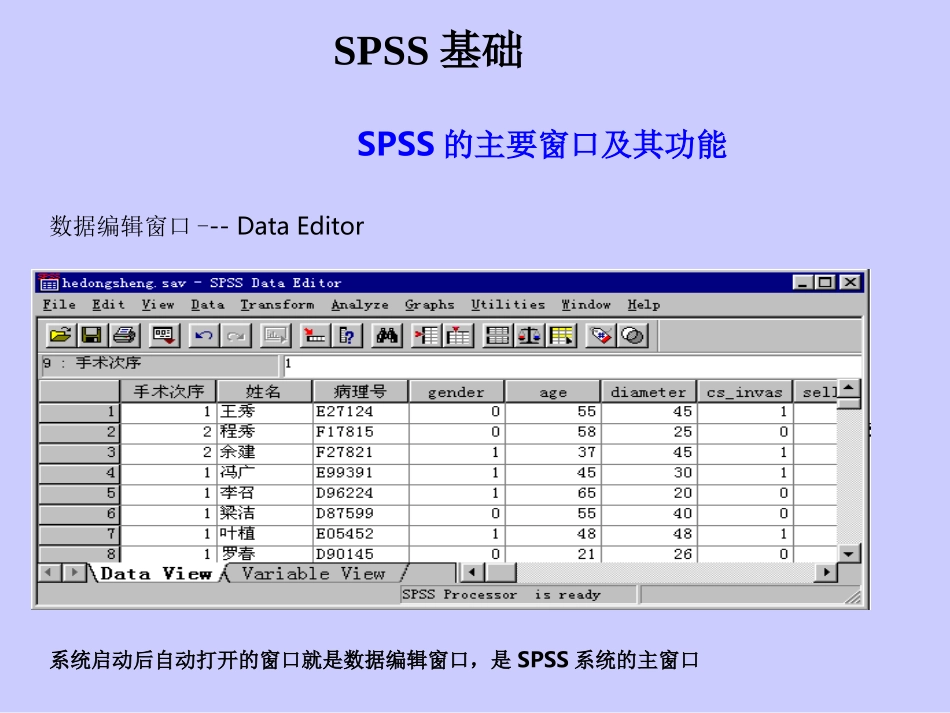
Task: Open the Edit menu
Action: pos(108,305)
